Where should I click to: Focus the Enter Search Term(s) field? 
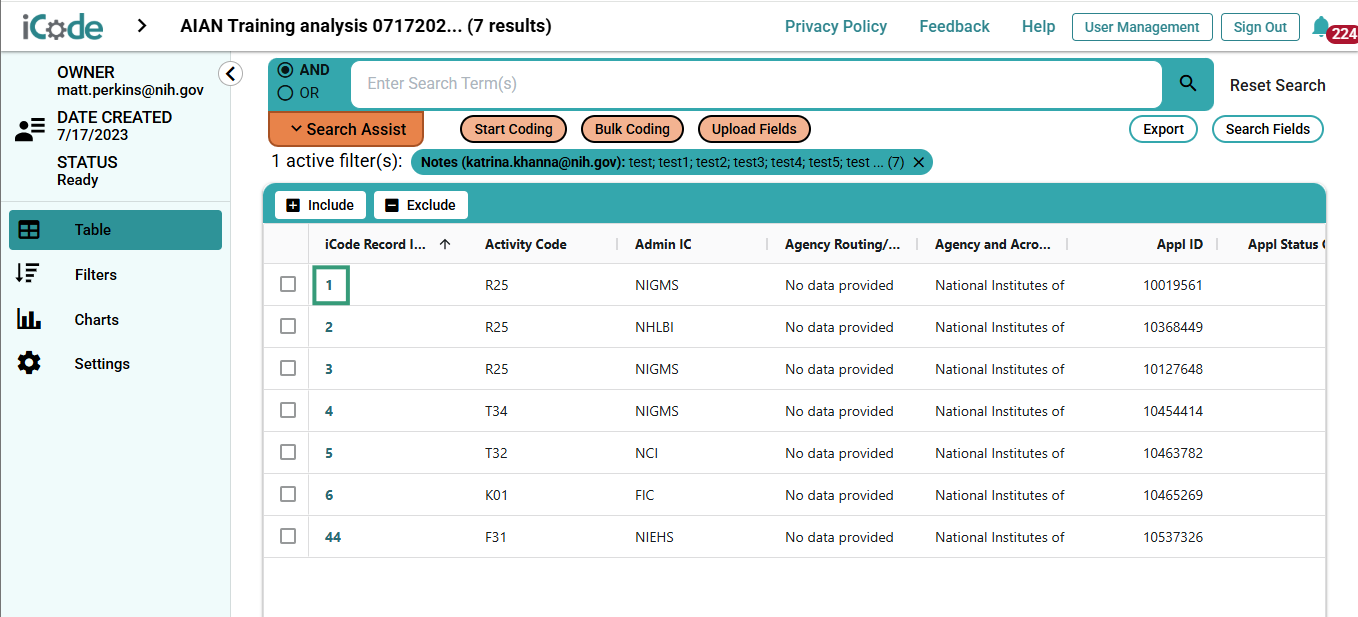pos(756,84)
